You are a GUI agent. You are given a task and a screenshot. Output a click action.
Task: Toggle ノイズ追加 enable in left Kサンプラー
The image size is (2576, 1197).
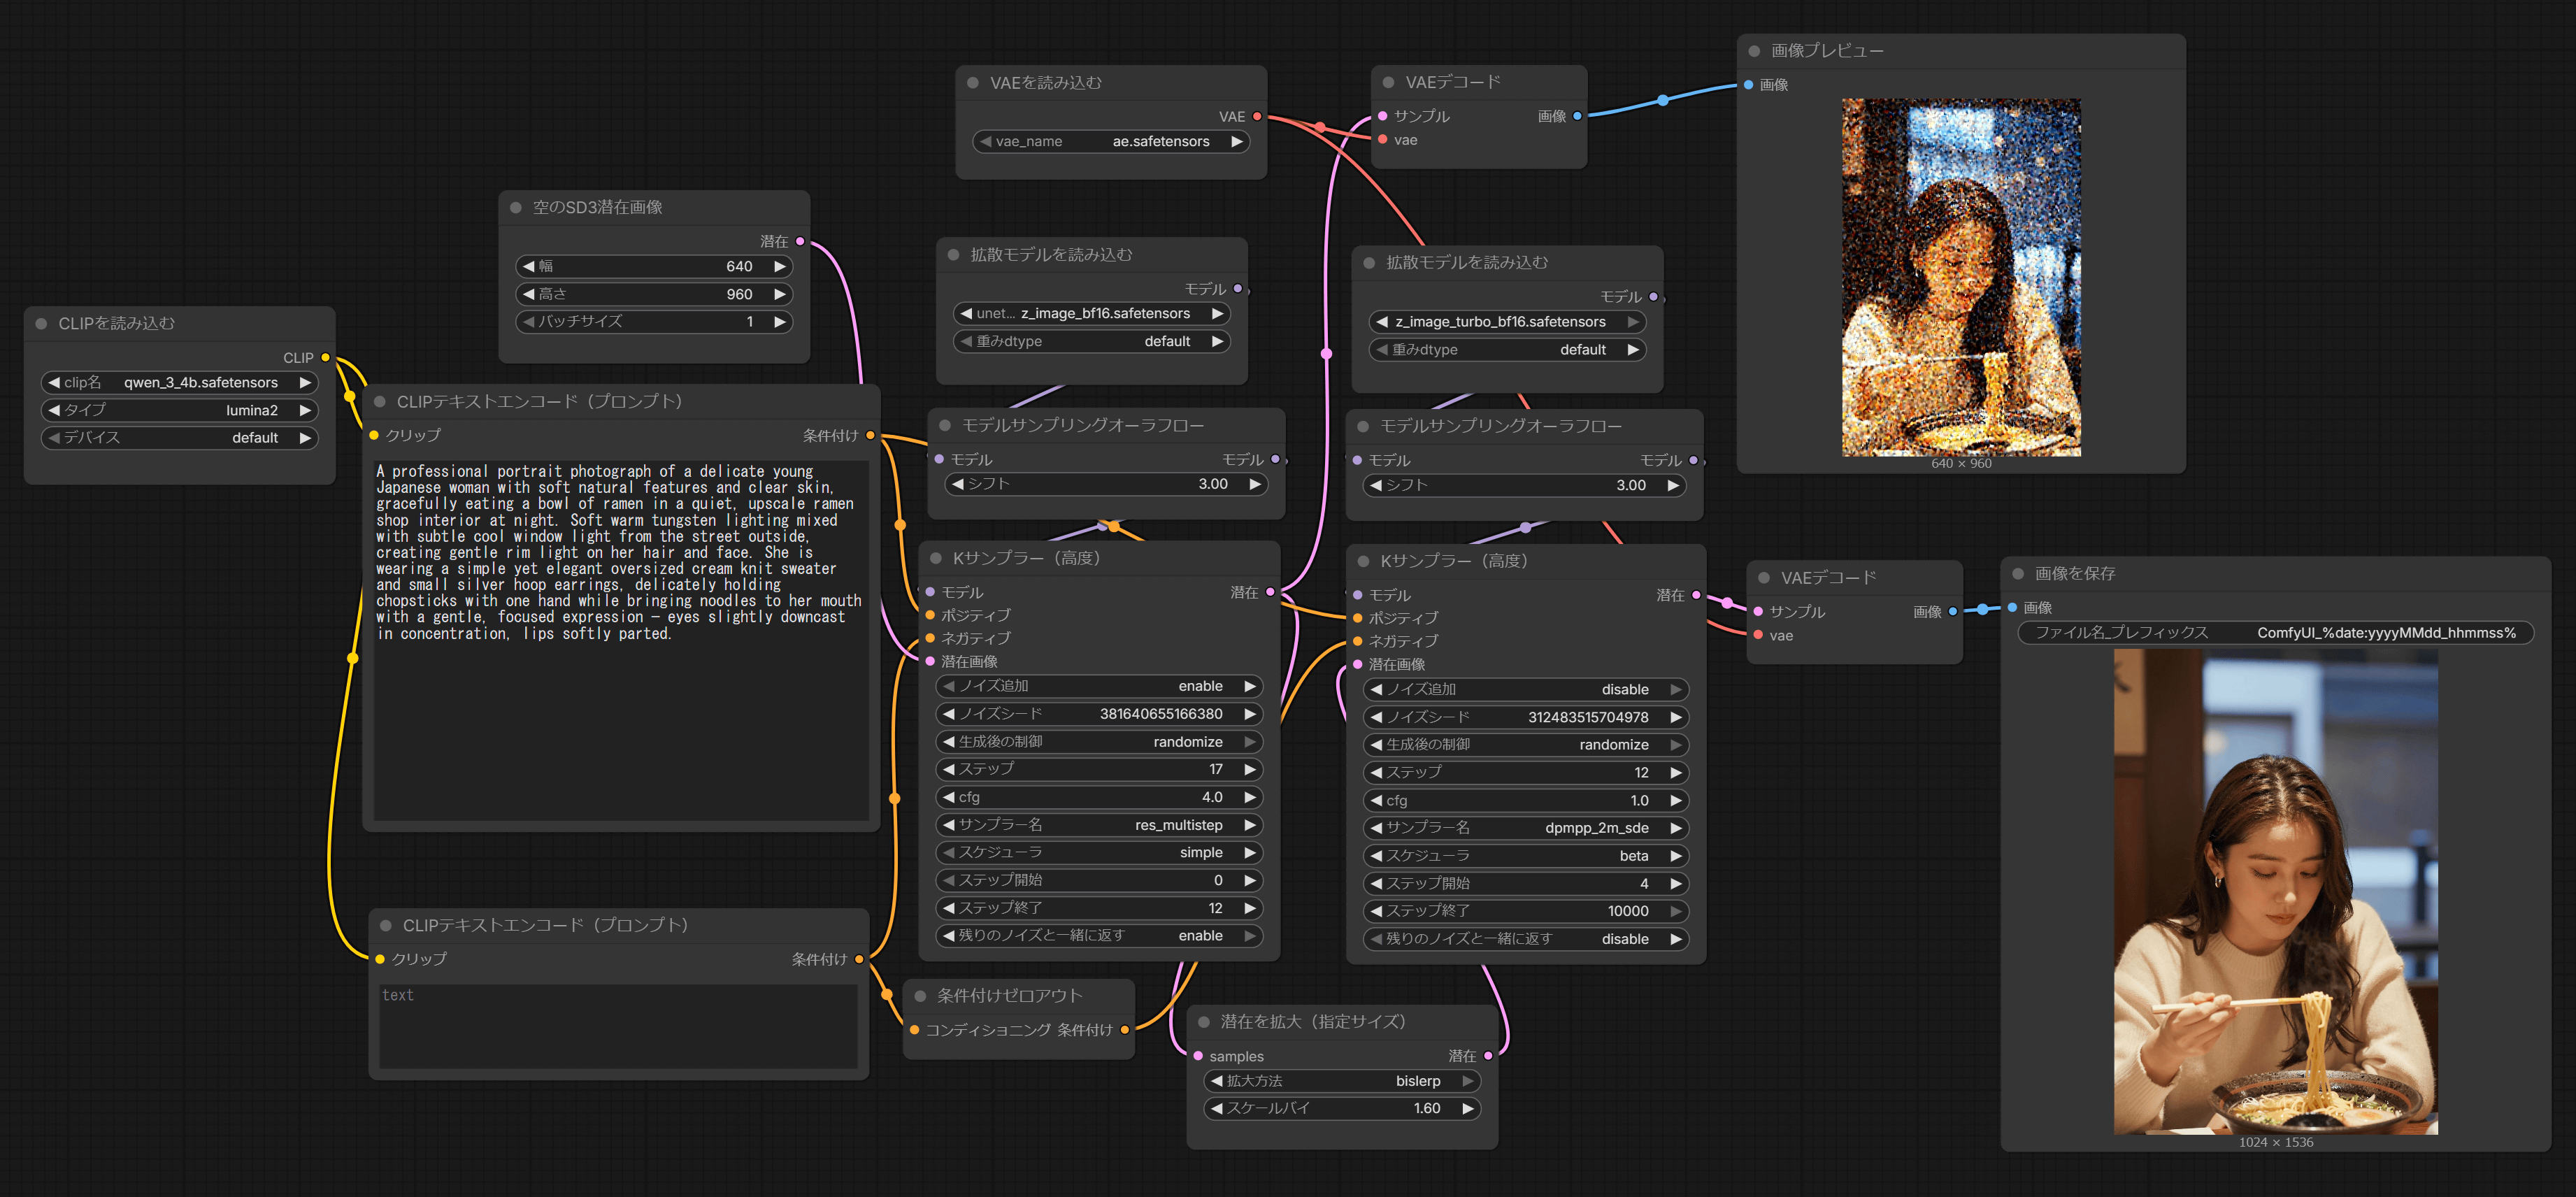point(1100,686)
